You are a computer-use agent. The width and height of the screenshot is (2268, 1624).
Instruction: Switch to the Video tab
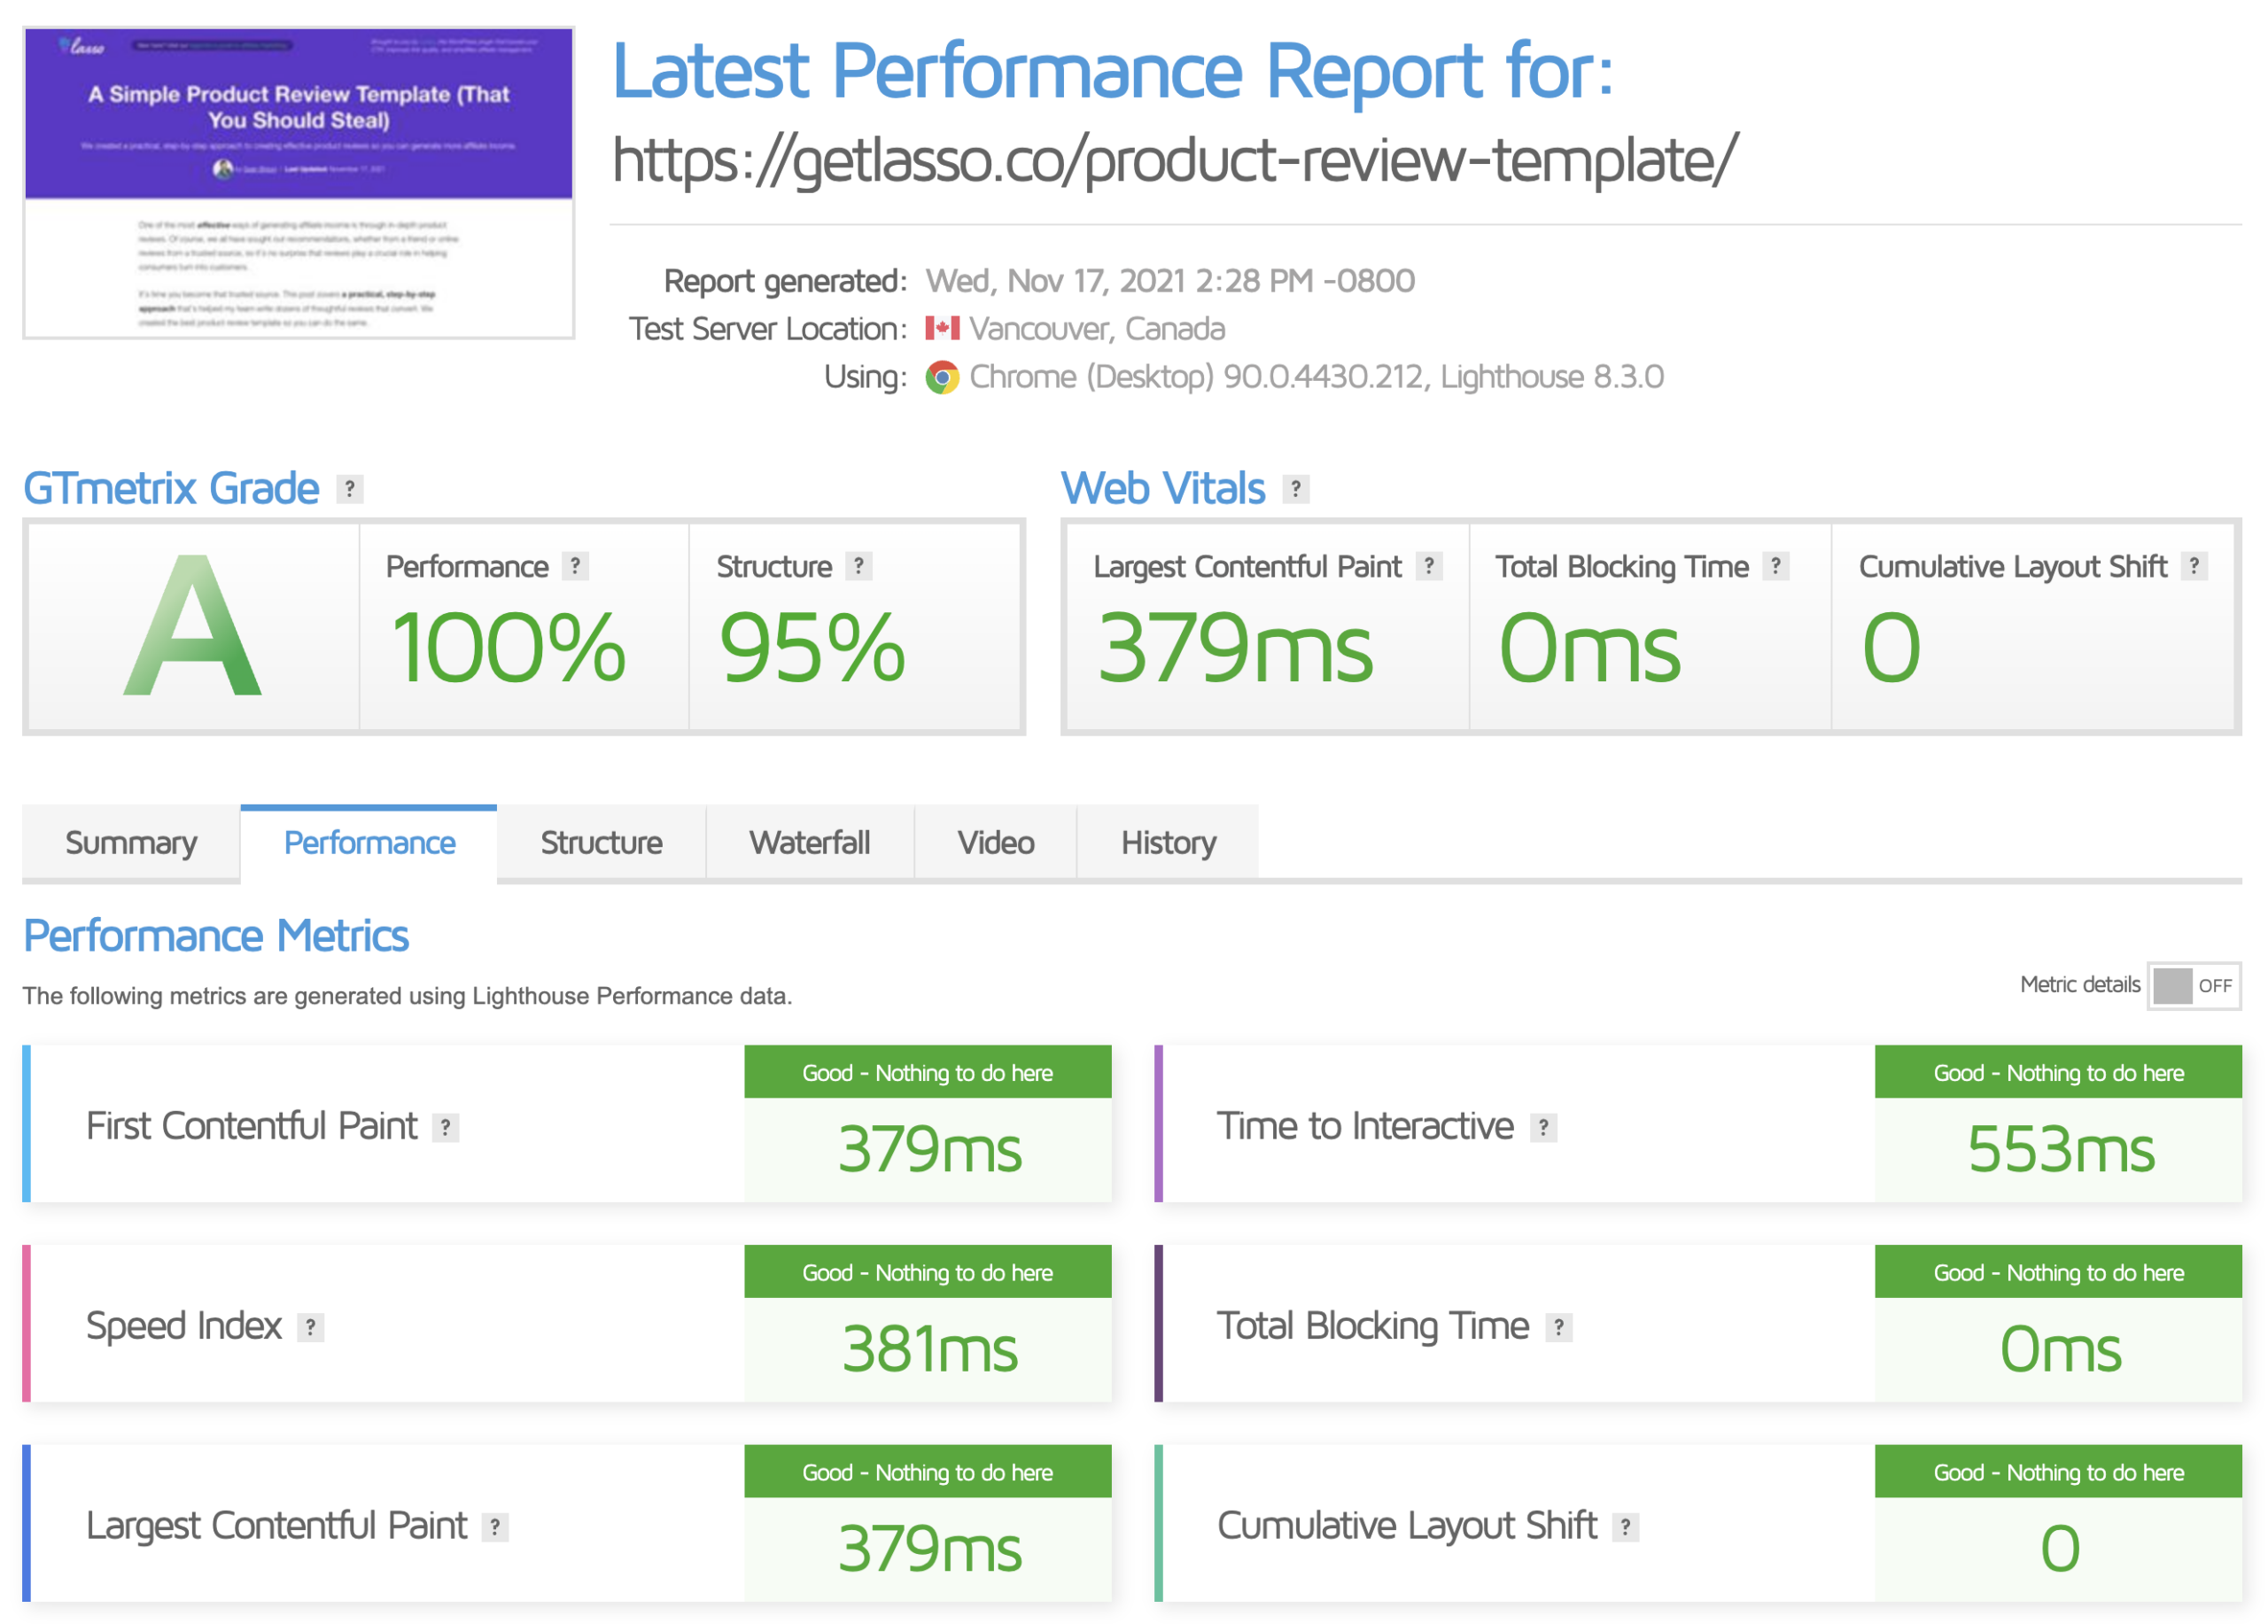(x=996, y=843)
